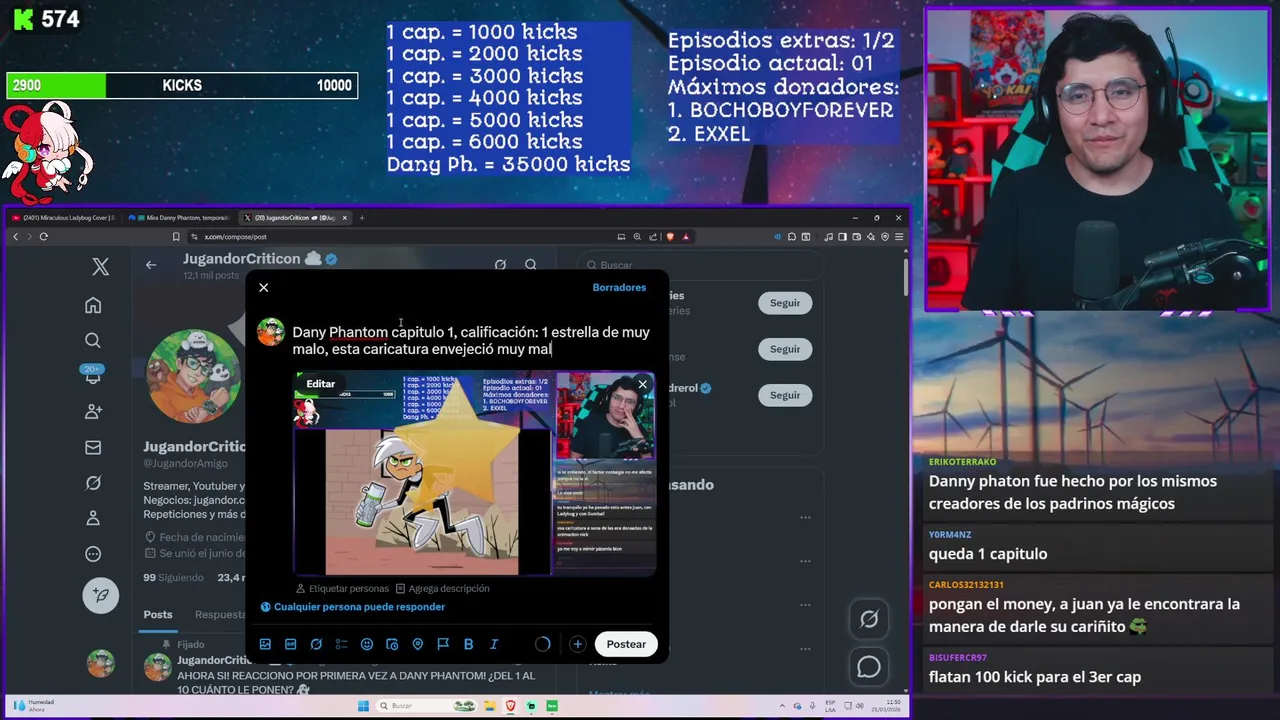Select the JugandorCriticon X browser tab
This screenshot has width=1280, height=720.
[294, 218]
